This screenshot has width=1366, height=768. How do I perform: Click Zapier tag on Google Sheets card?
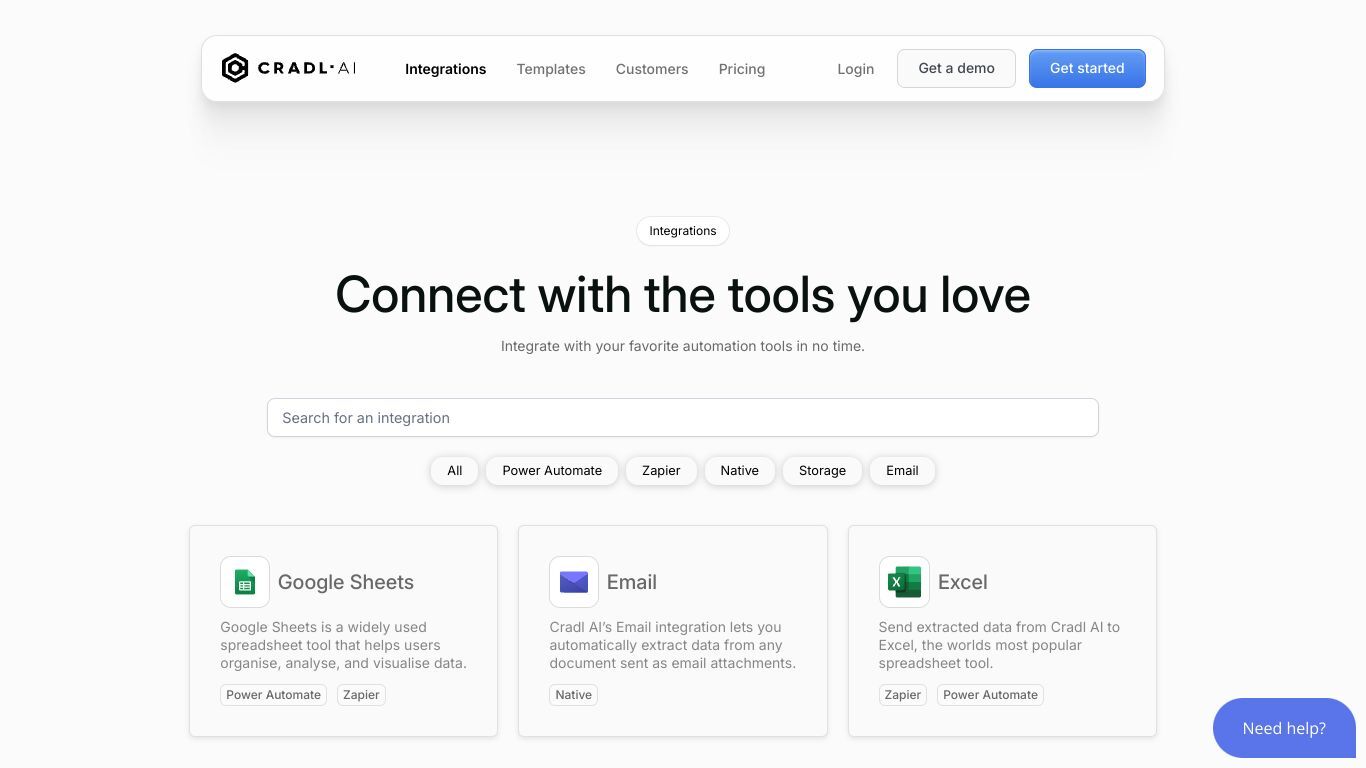coord(361,695)
